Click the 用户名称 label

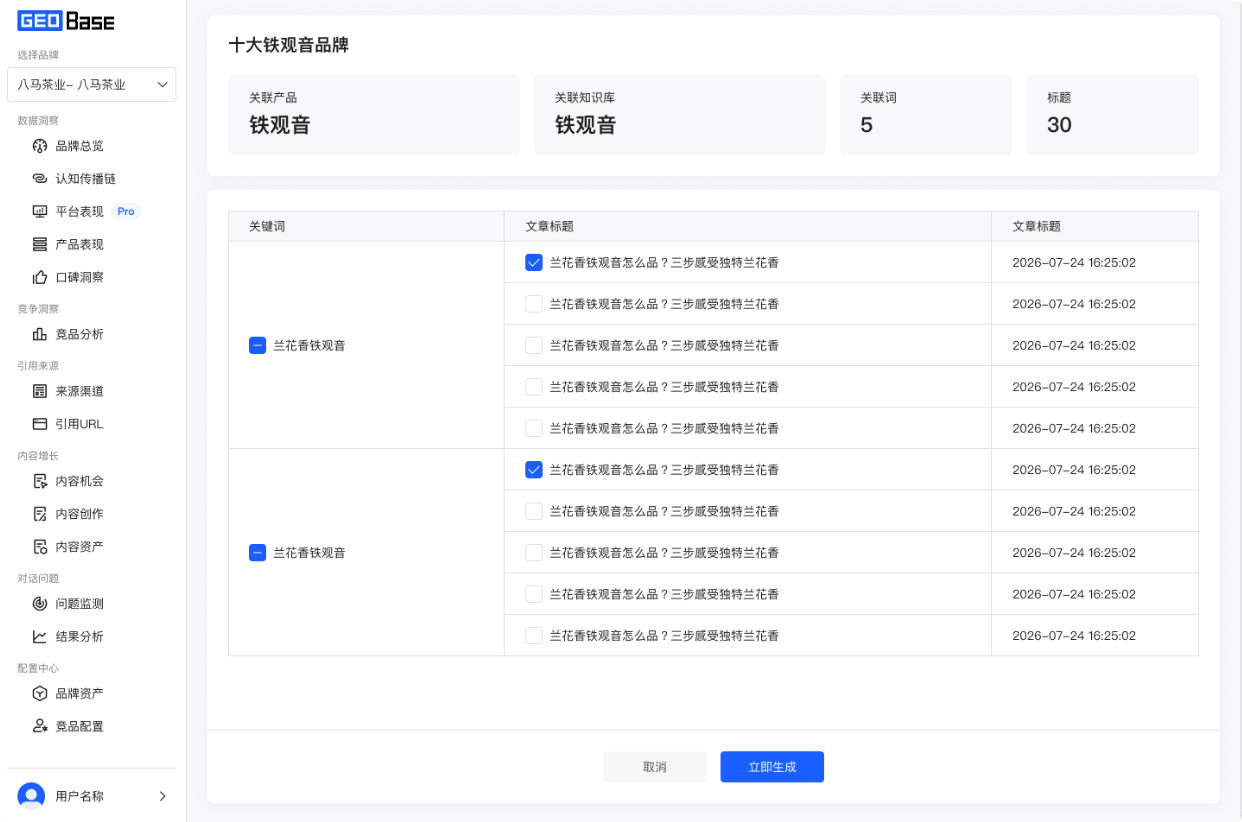80,797
